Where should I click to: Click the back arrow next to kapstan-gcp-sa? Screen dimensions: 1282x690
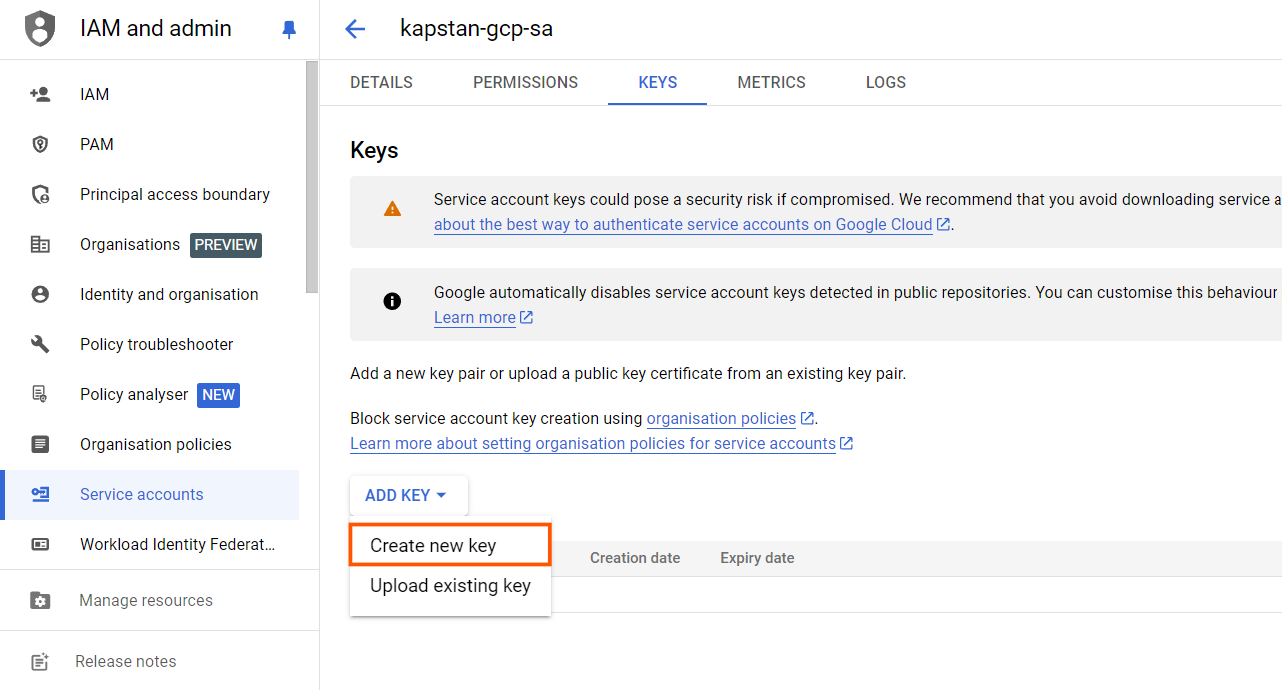point(355,29)
